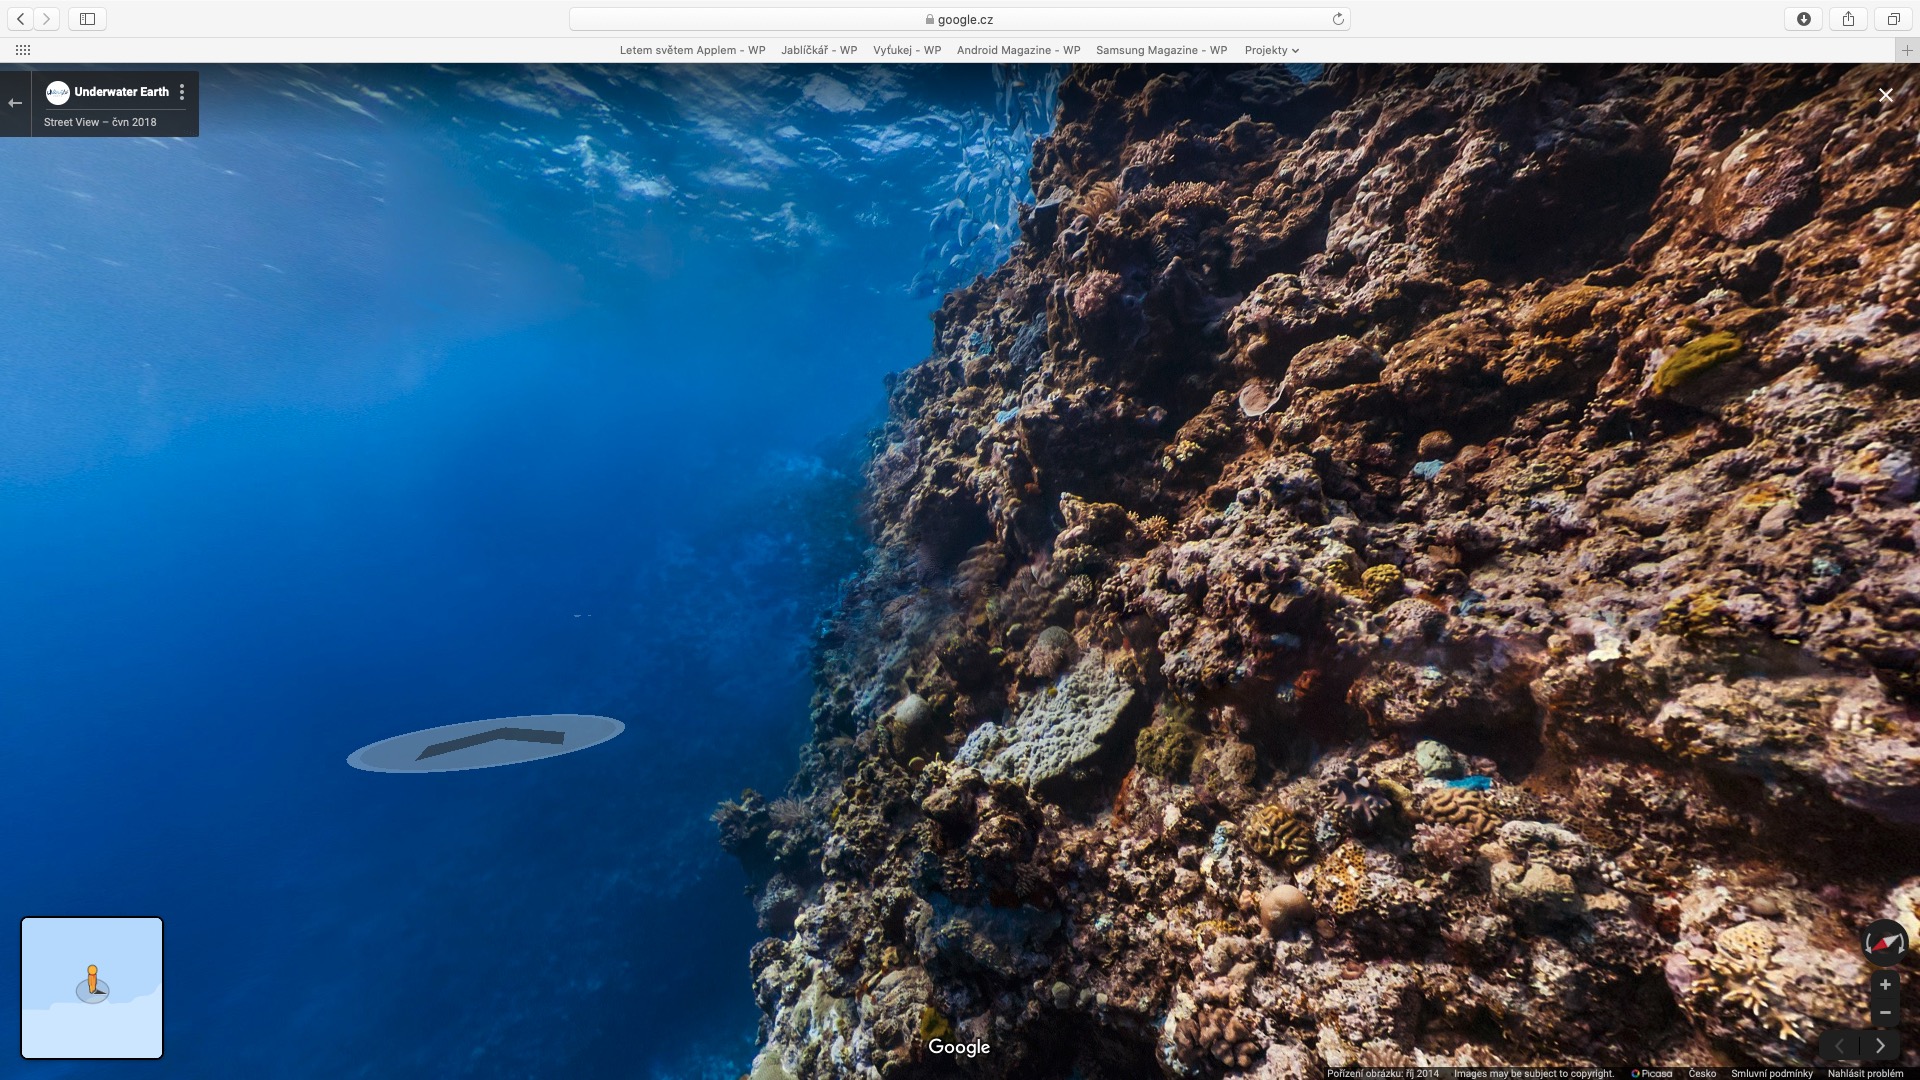Image resolution: width=1920 pixels, height=1080 pixels.
Task: Show all tabs overview
Action: click(x=1893, y=19)
